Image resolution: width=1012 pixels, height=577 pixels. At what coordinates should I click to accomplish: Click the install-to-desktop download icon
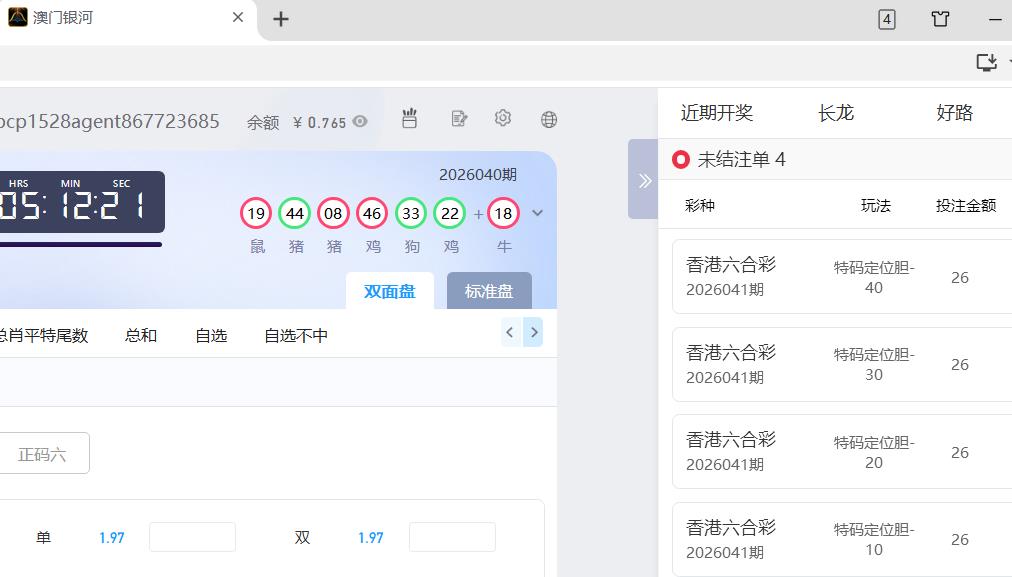coord(986,63)
